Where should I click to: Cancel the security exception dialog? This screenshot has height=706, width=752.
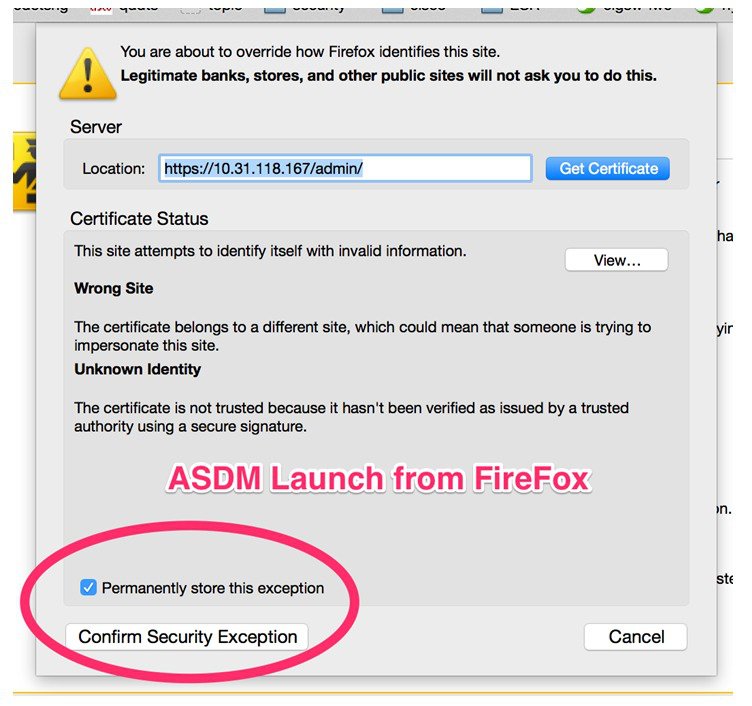pos(636,637)
